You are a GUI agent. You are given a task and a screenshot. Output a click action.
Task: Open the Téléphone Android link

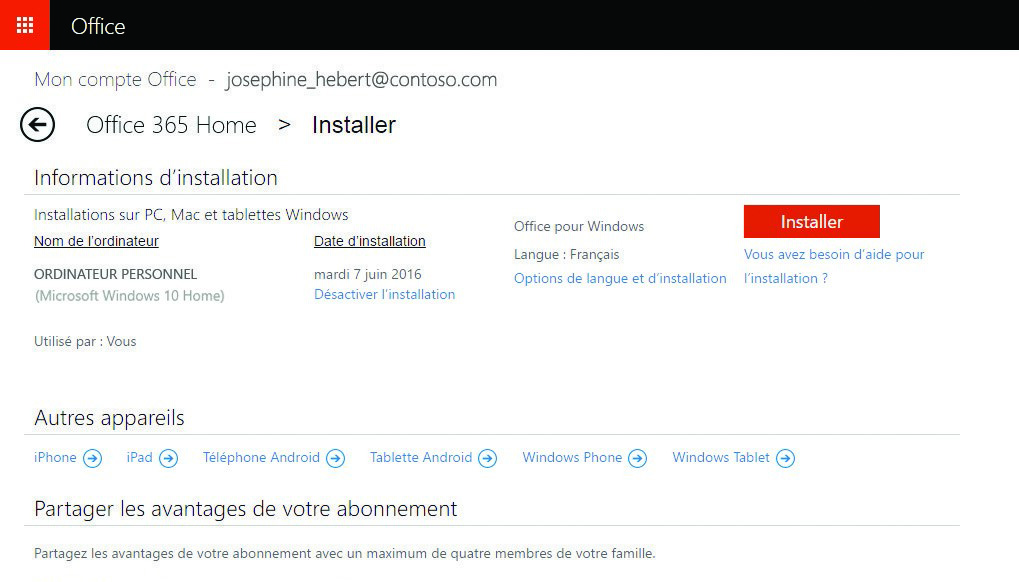[261, 457]
